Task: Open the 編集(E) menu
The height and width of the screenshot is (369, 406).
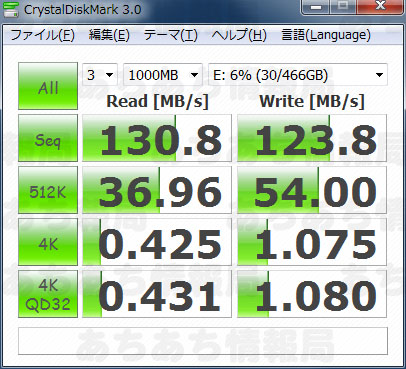Action: point(109,35)
